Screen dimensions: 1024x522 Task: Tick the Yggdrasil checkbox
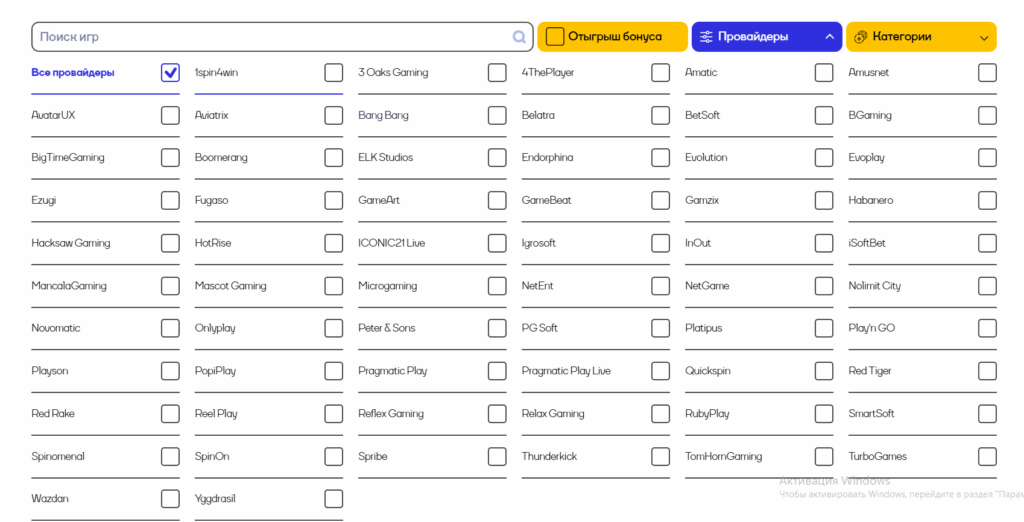[x=333, y=499]
